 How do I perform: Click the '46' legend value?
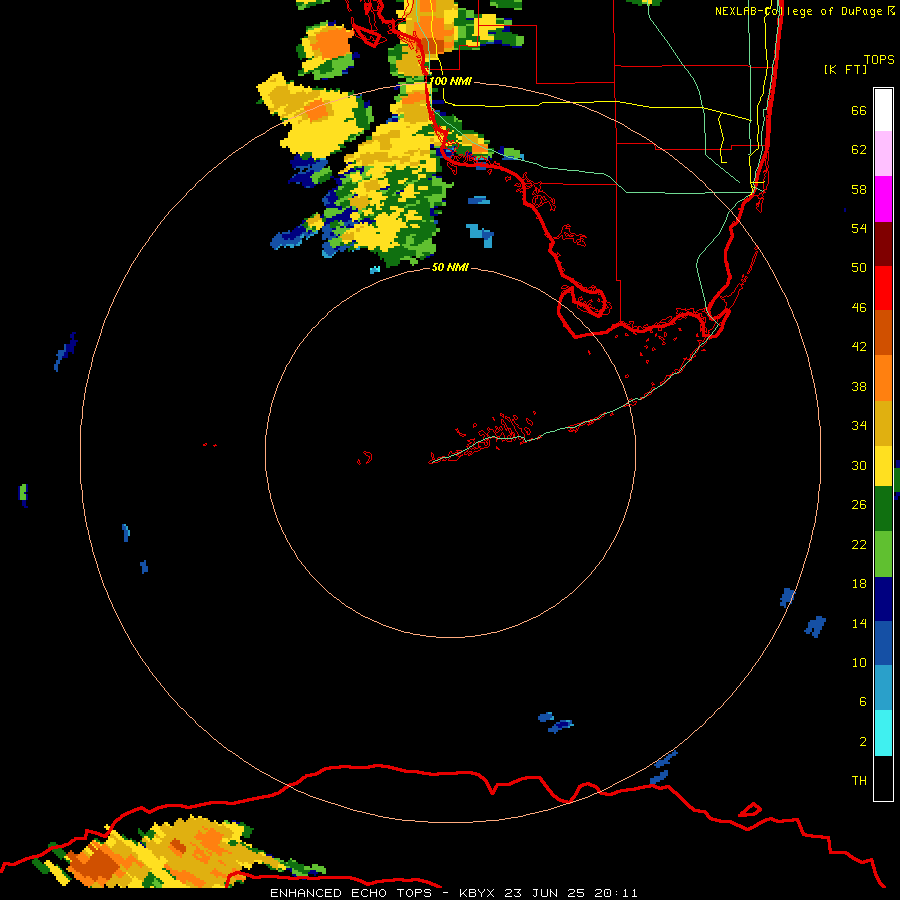tap(859, 308)
